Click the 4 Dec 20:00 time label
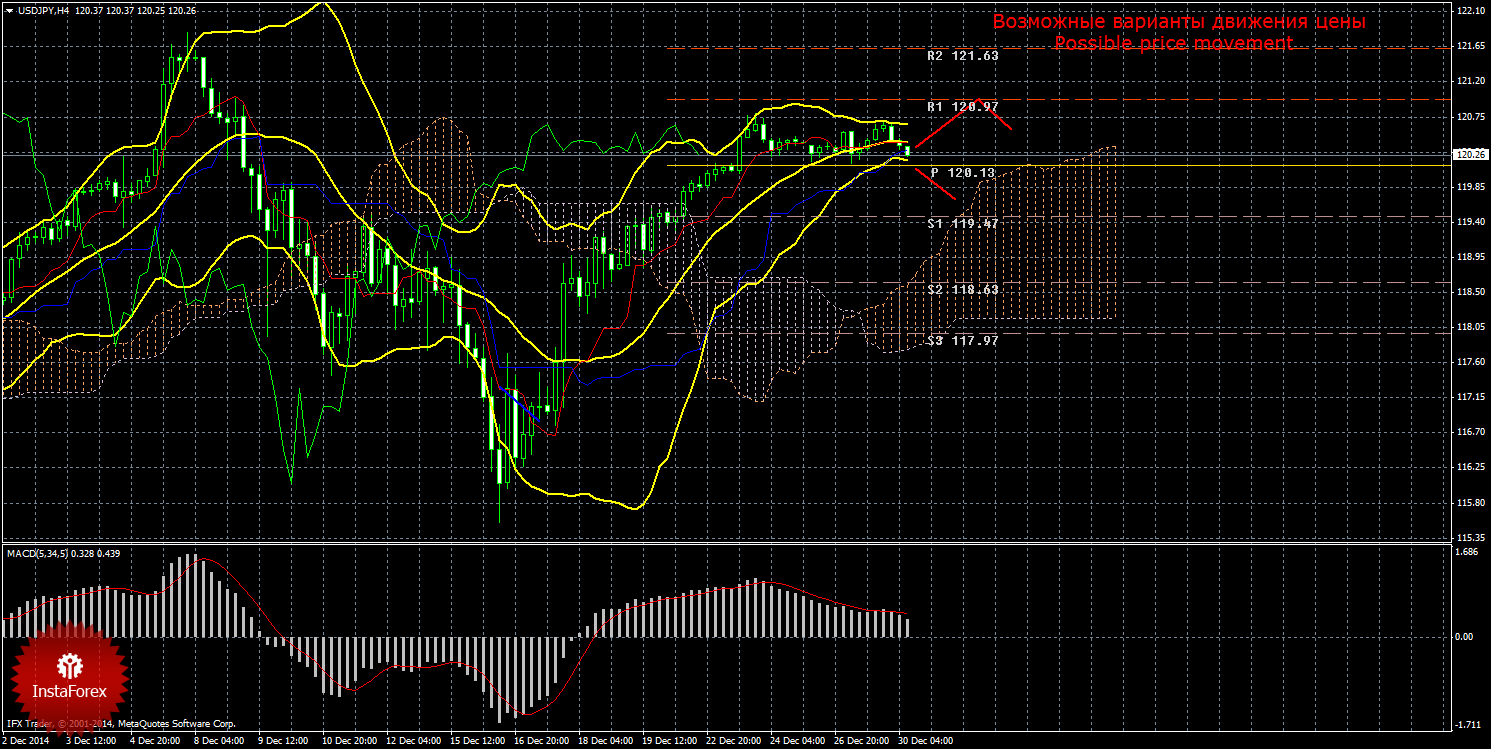Screen dimensions: 1491x749 (154, 741)
